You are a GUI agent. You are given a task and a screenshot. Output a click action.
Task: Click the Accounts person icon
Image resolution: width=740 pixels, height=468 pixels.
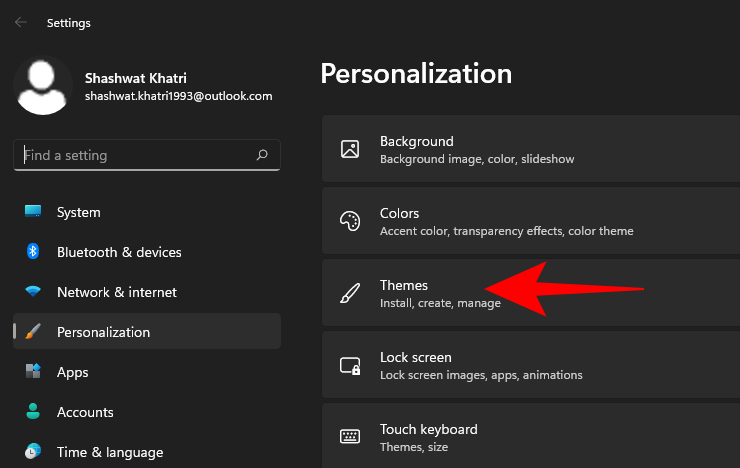pos(33,412)
